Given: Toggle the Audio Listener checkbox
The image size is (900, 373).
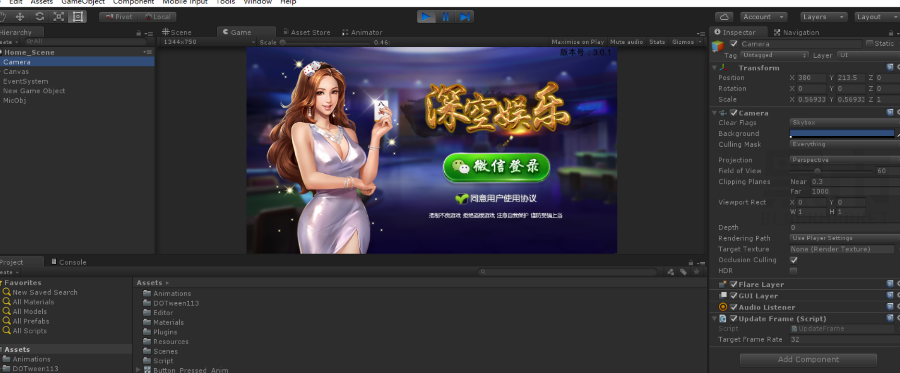Looking at the screenshot, I should tap(734, 307).
